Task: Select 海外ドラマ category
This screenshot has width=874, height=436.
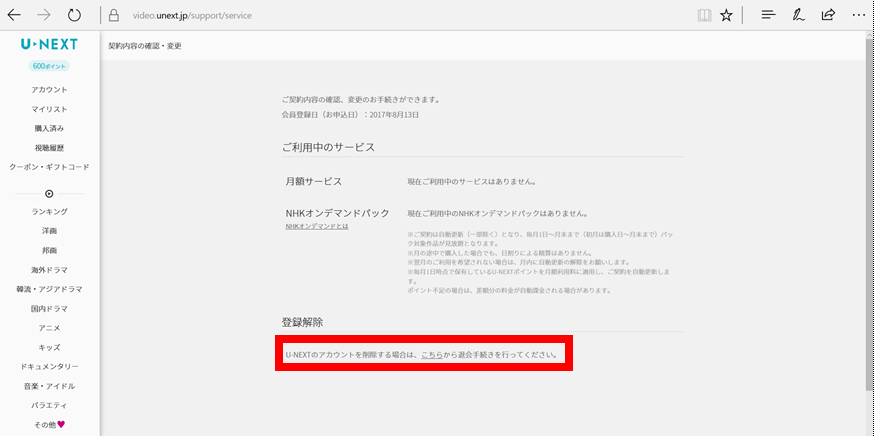Action: 49,270
